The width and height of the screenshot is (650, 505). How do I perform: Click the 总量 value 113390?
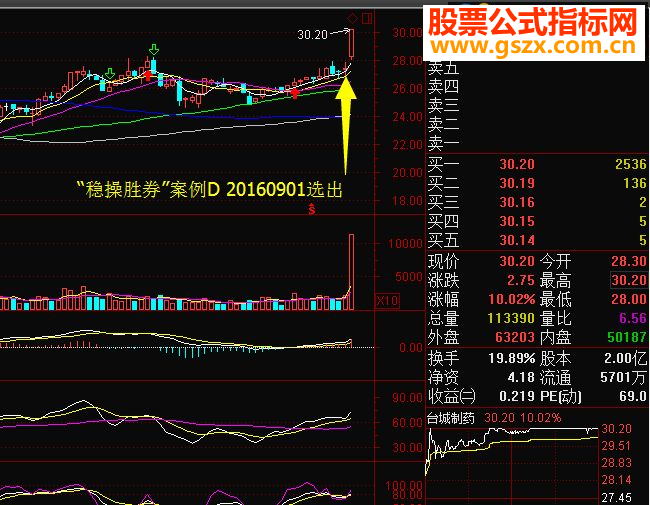click(511, 319)
